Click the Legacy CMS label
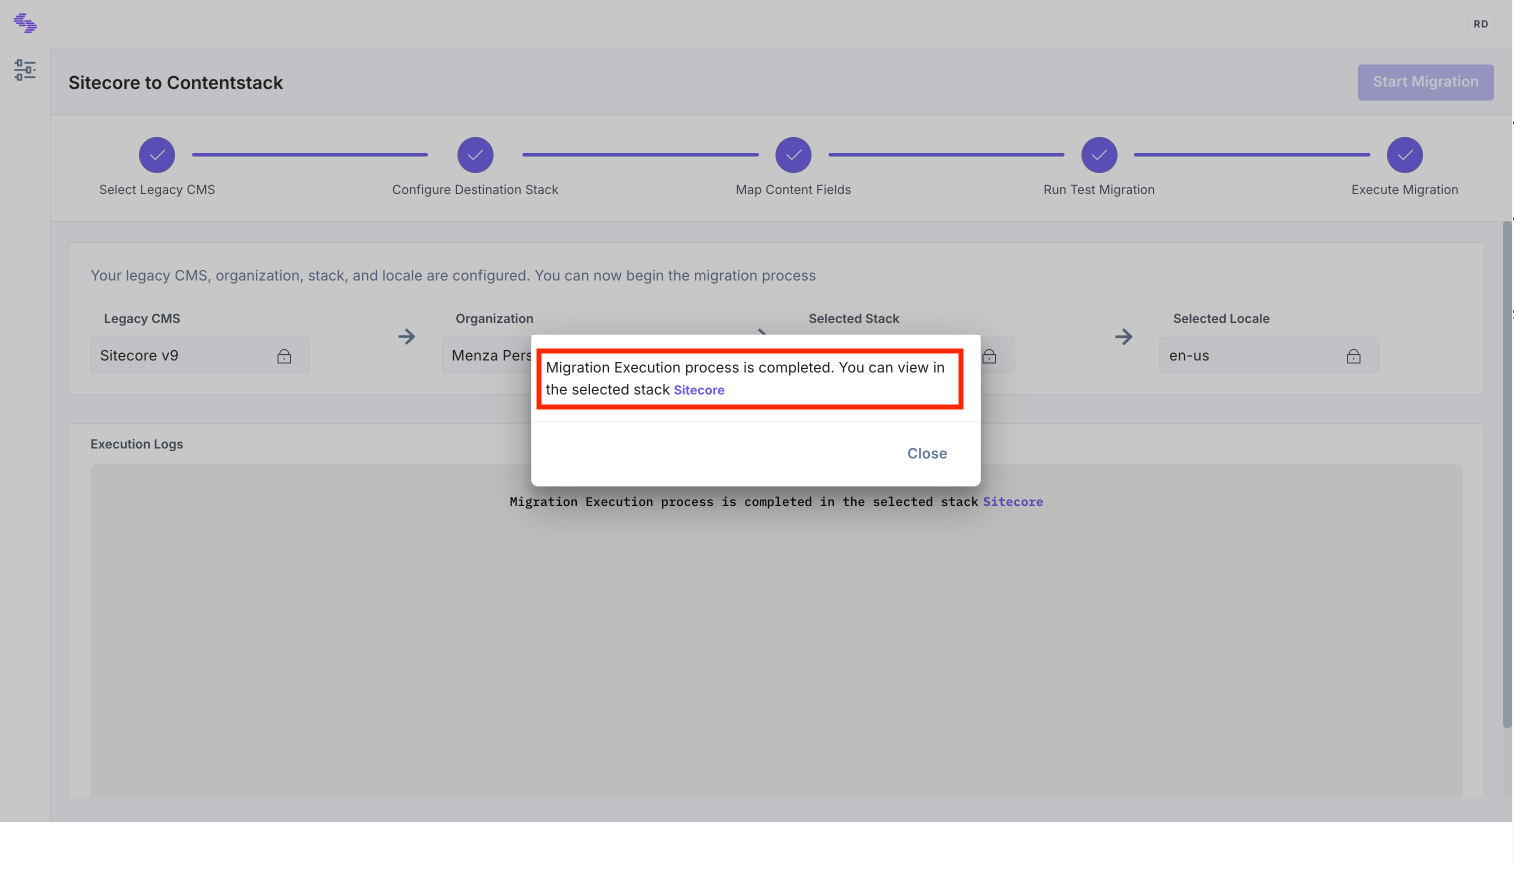Image resolution: width=1514 pixels, height=869 pixels. pos(142,319)
